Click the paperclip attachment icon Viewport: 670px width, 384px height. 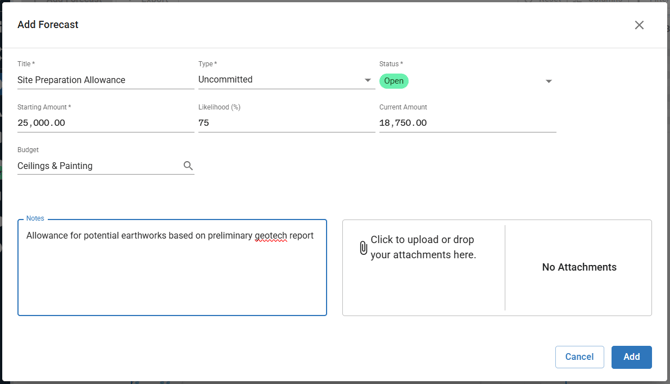(x=363, y=247)
